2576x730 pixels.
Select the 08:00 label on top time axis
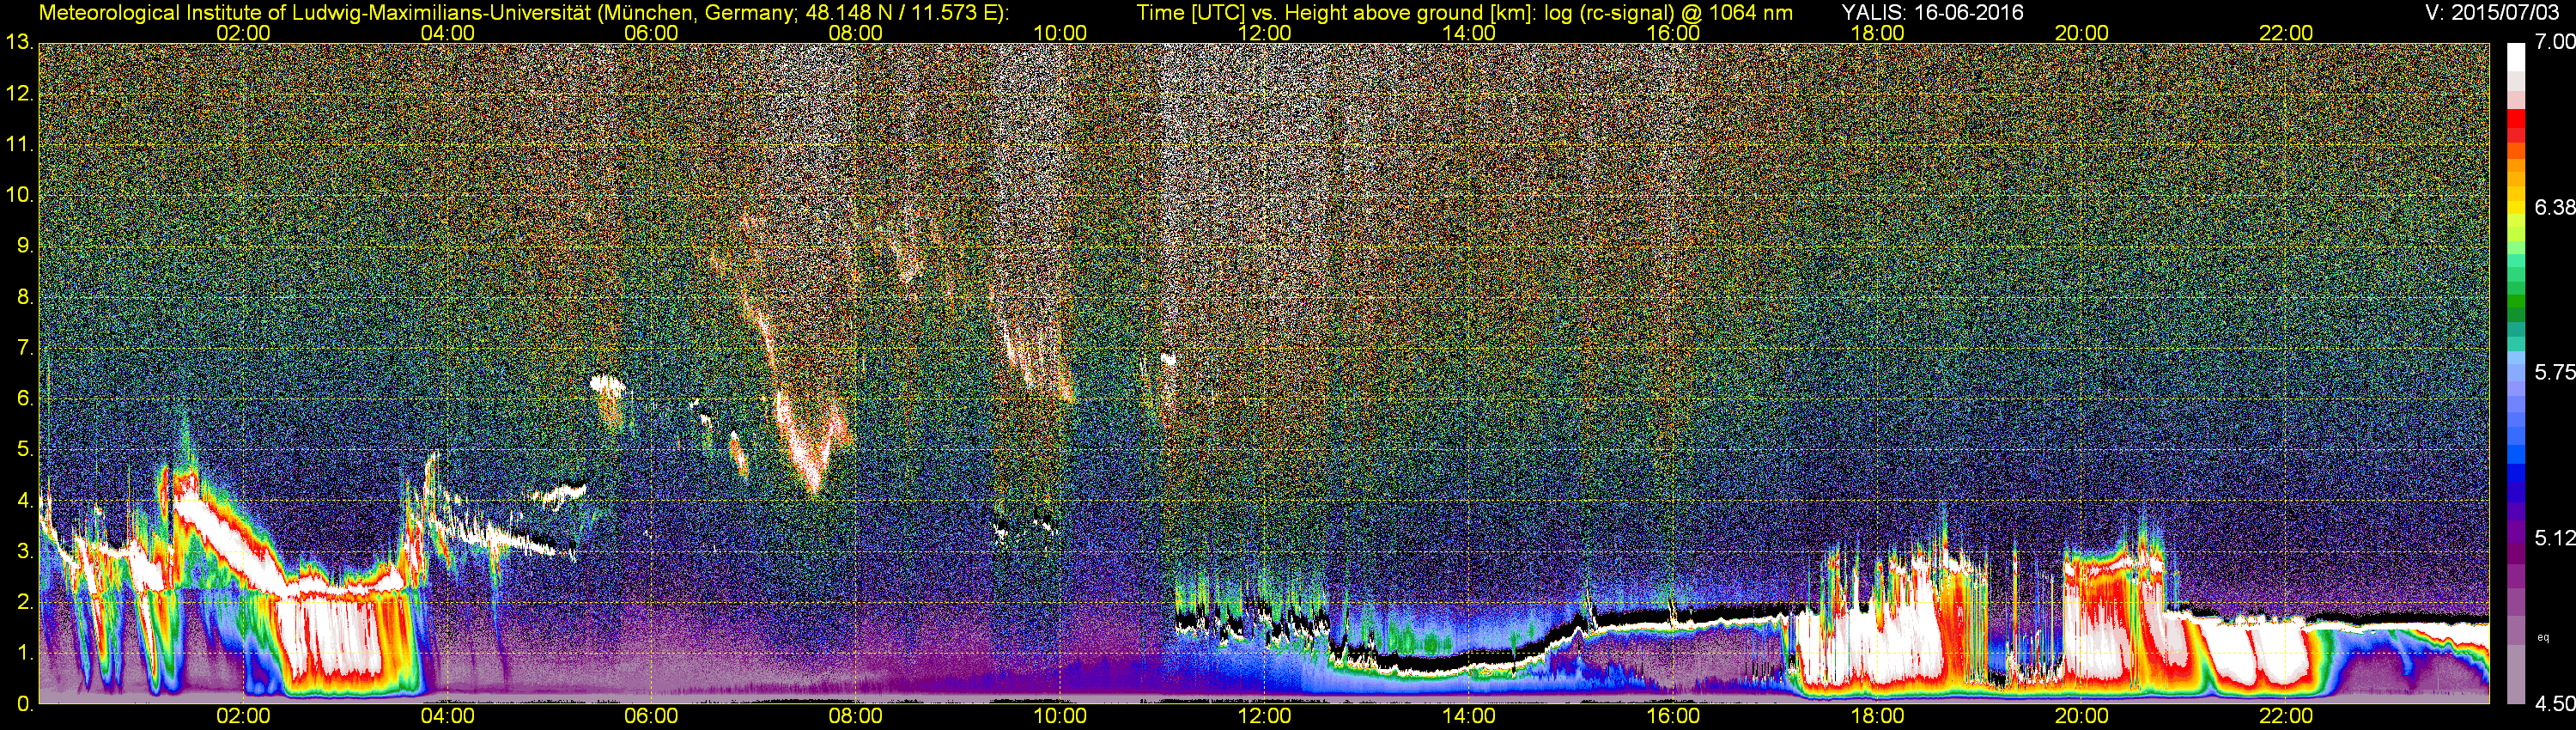856,33
